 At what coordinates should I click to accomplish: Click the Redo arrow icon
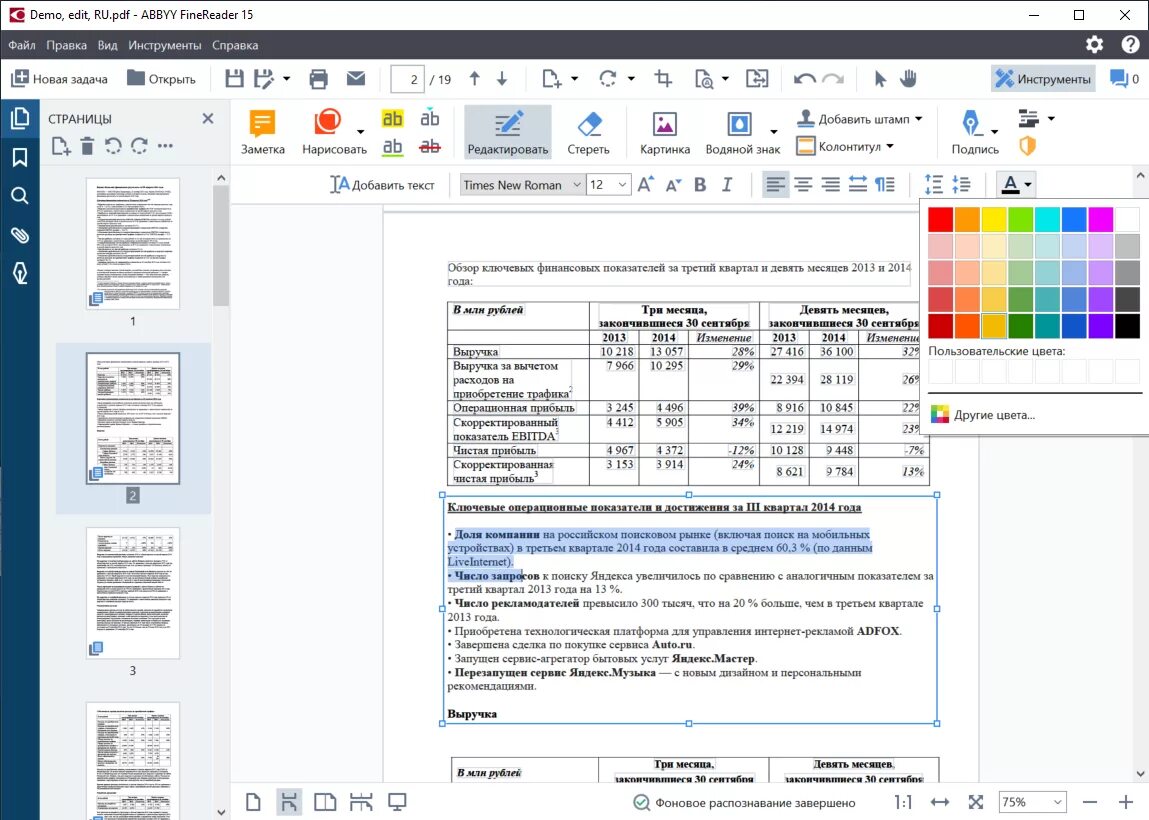point(833,79)
